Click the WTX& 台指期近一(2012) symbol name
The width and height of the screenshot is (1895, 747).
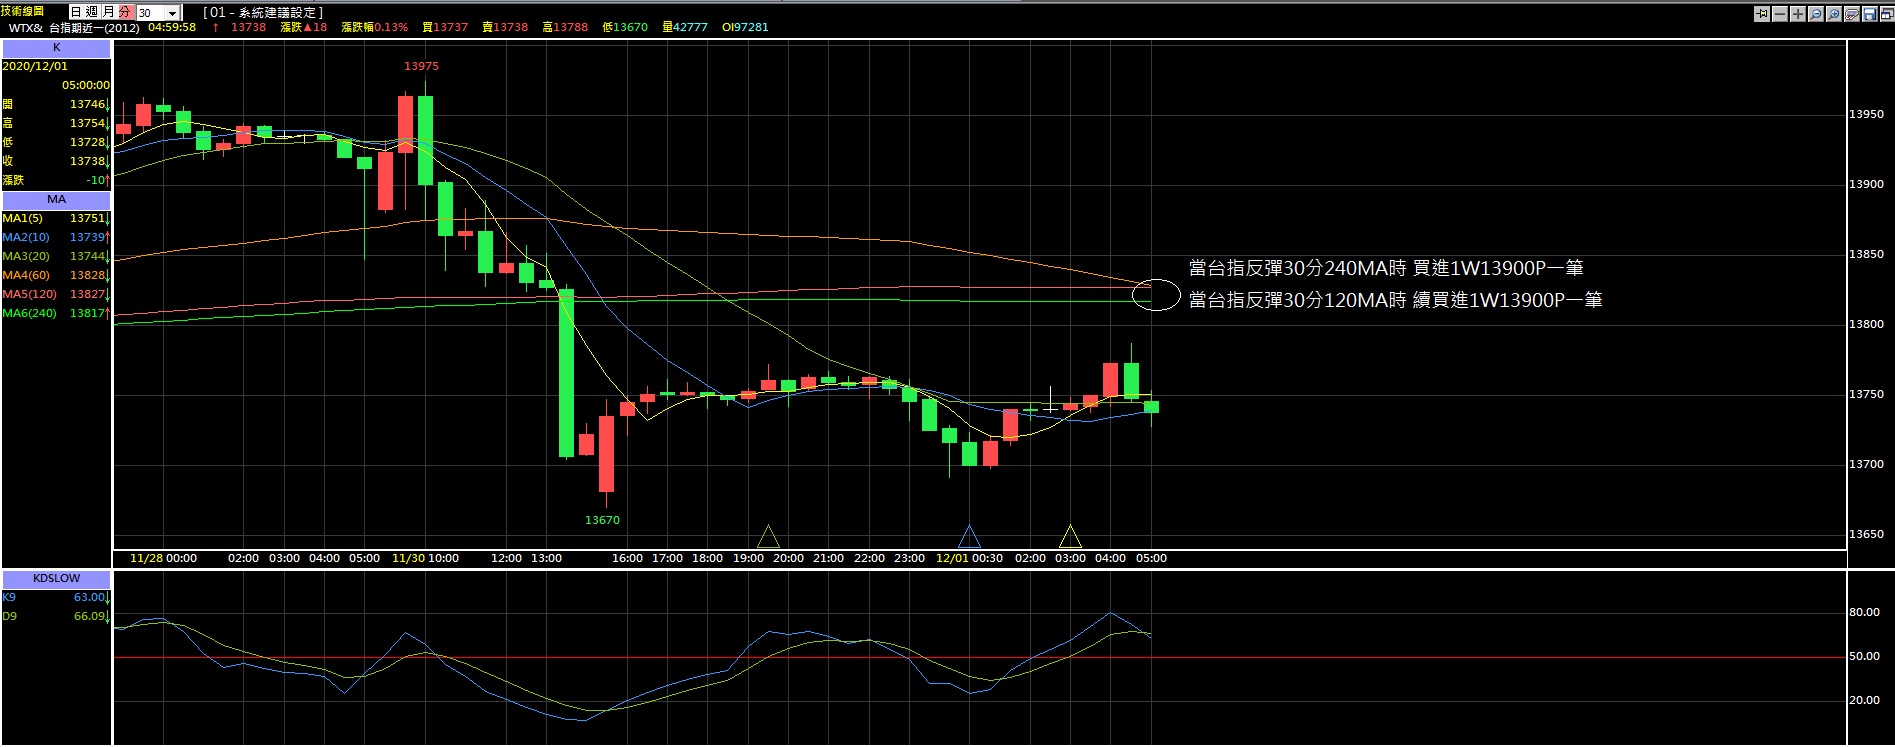click(x=73, y=28)
